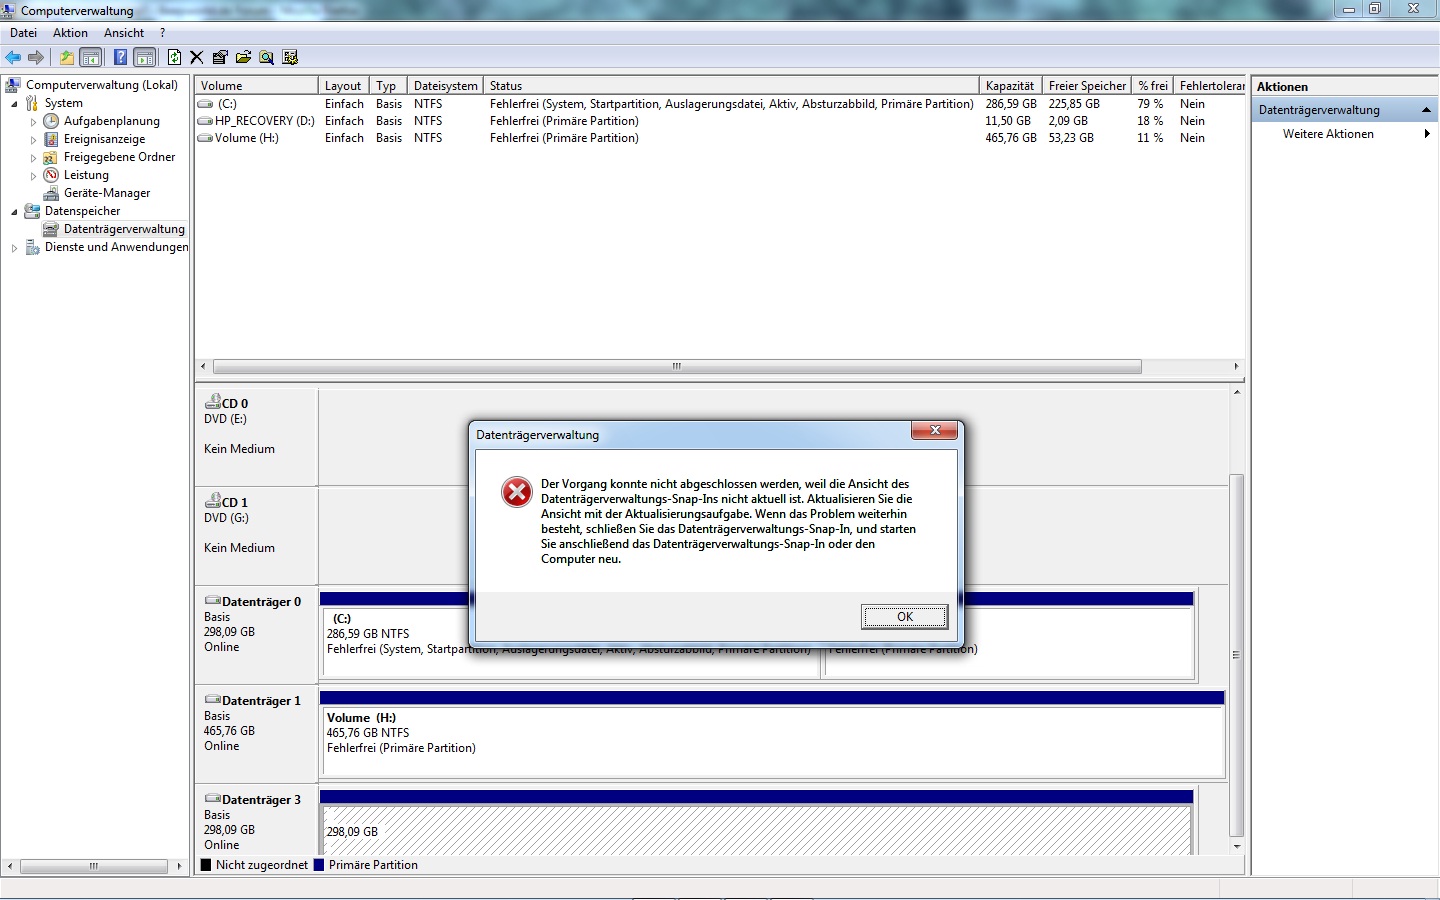Screen dimensions: 1440x900
Task: Click the Ereignisanzeige icon in tree
Action: click(51, 139)
